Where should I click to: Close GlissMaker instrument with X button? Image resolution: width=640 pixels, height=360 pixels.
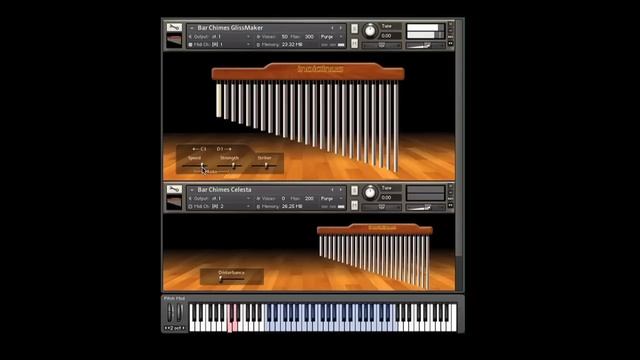[x=451, y=24]
